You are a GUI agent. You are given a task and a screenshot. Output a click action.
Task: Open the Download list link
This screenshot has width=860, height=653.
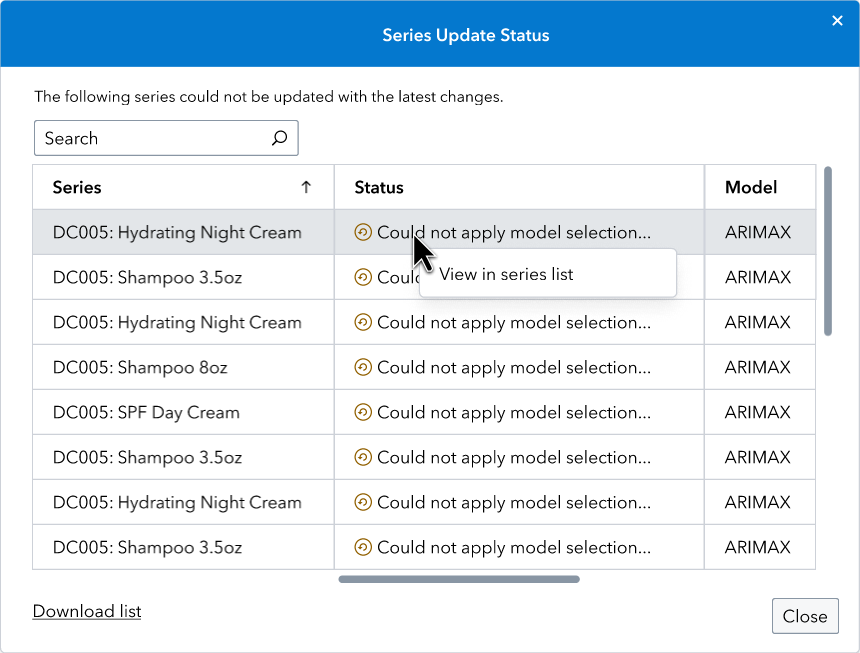(x=86, y=611)
